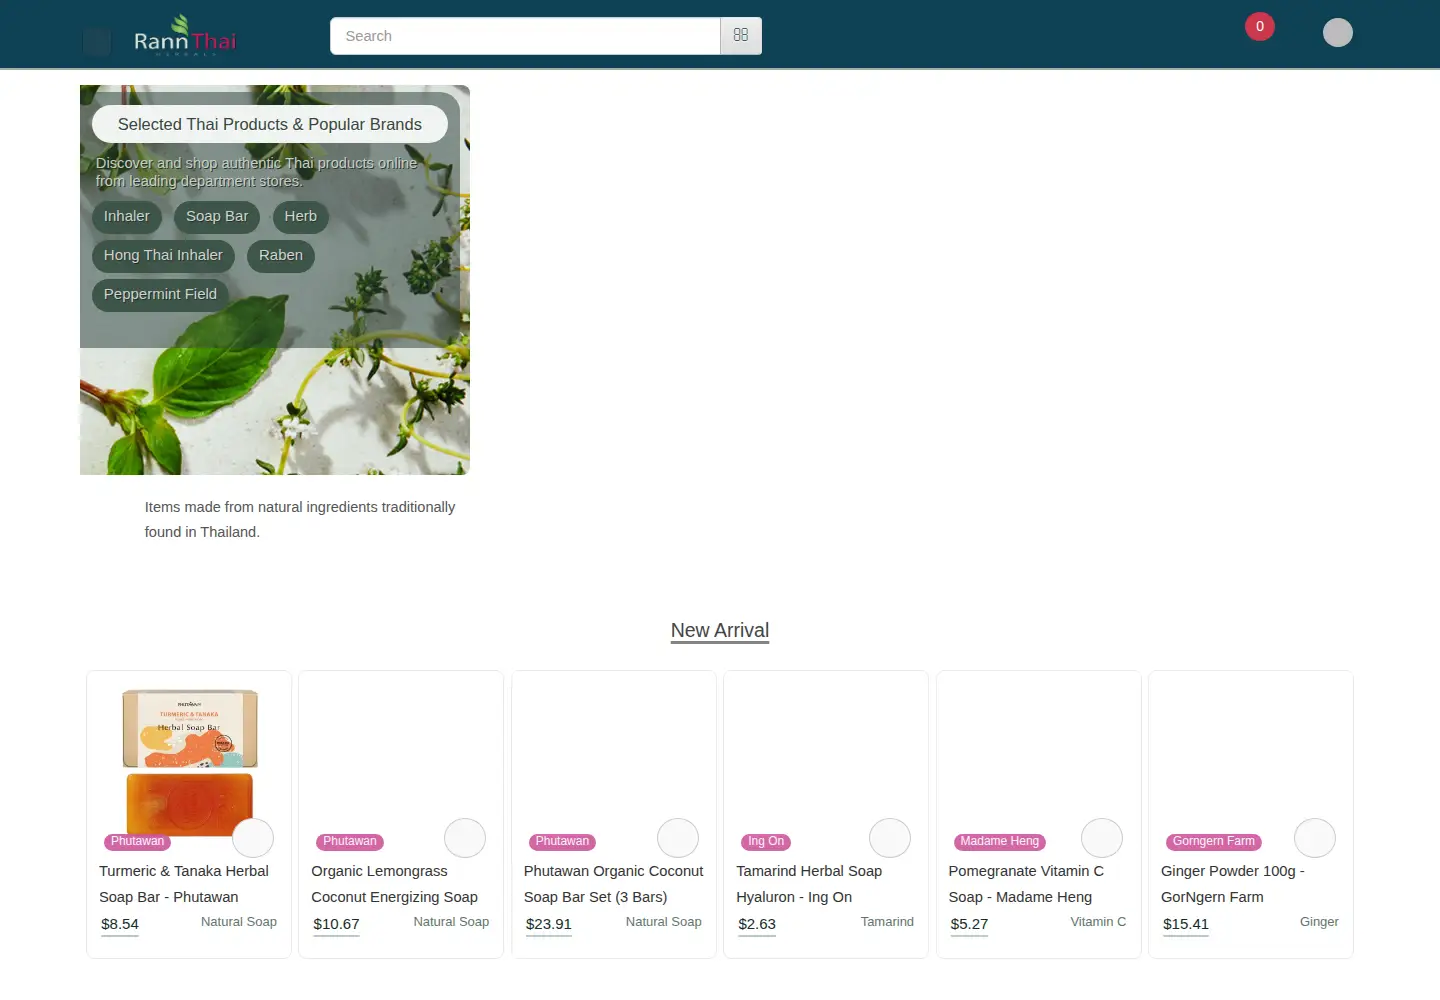
Task: Click Phutawan badge on Organic Lemongrass card
Action: click(350, 842)
